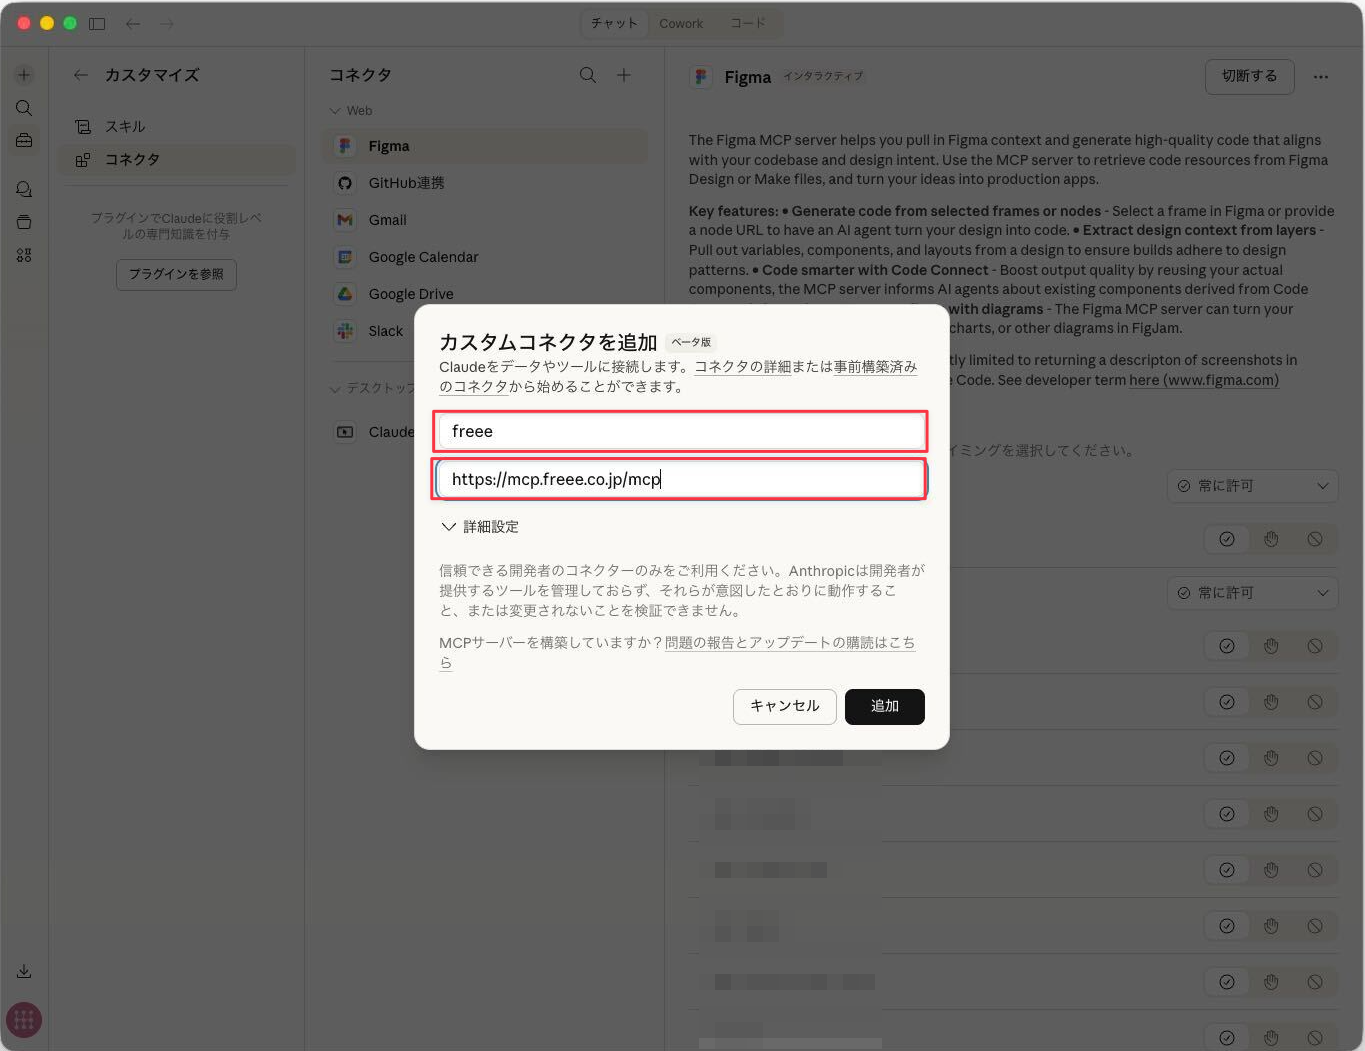This screenshot has width=1365, height=1051.
Task: Expand 詳細設定 in the dialog
Action: [x=480, y=527]
